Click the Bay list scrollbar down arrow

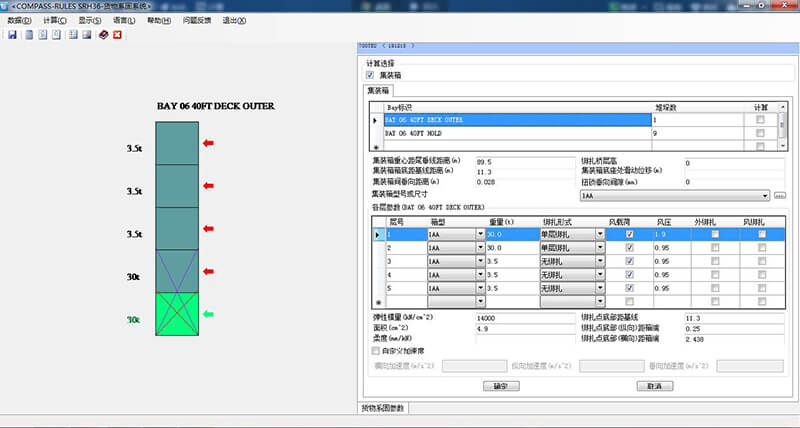(782, 146)
